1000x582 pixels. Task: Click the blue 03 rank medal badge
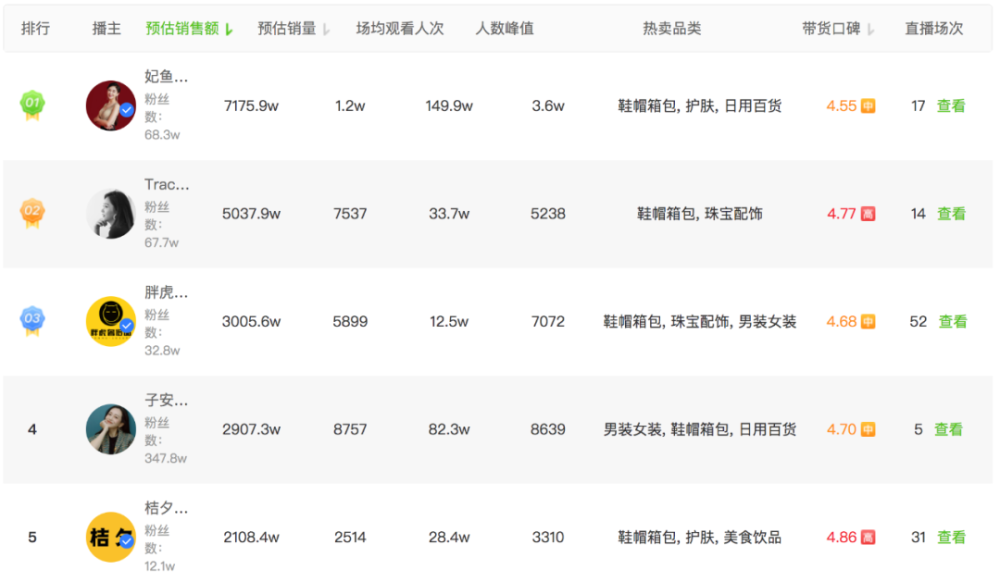[x=32, y=320]
